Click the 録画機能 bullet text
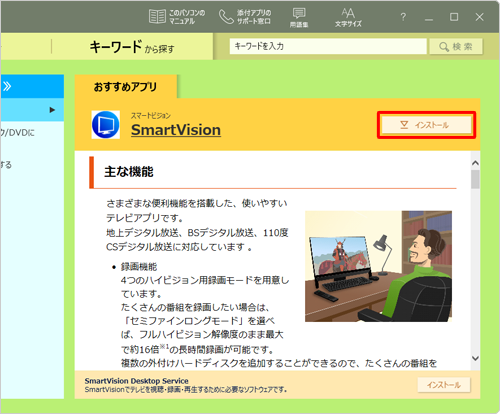The width and height of the screenshot is (500, 414). click(139, 267)
